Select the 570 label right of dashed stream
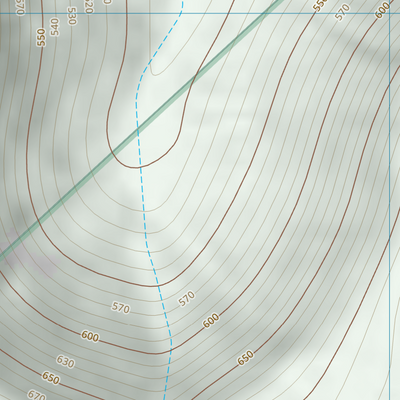The height and width of the screenshot is (400, 400). click(x=187, y=299)
